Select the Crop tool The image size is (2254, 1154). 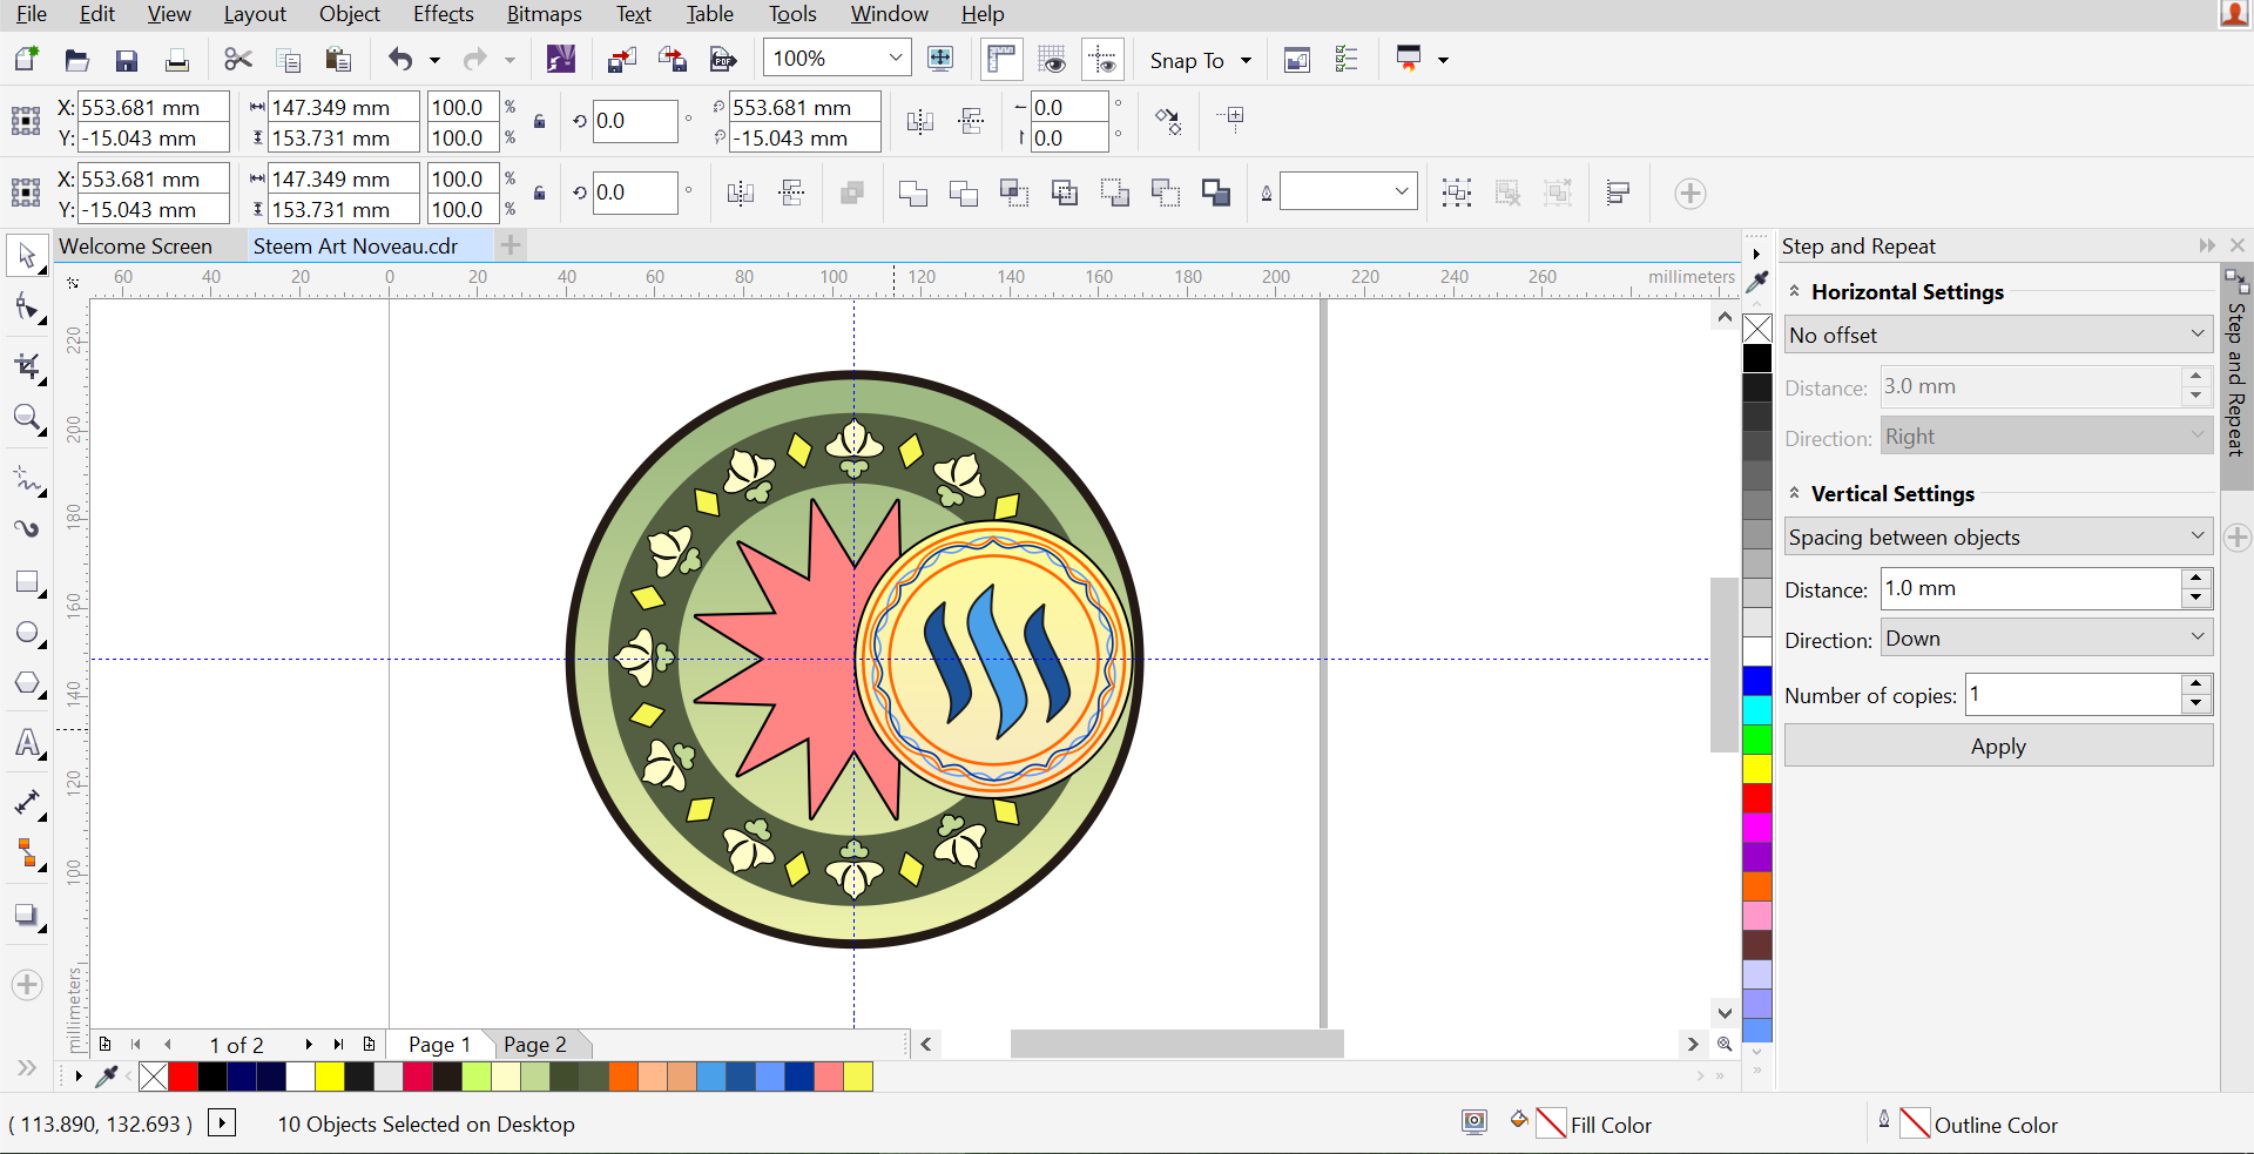pyautogui.click(x=26, y=366)
